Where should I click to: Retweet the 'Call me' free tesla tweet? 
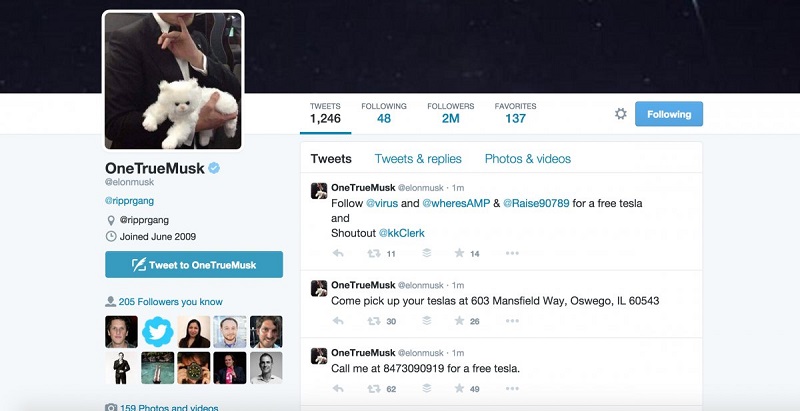click(x=374, y=389)
